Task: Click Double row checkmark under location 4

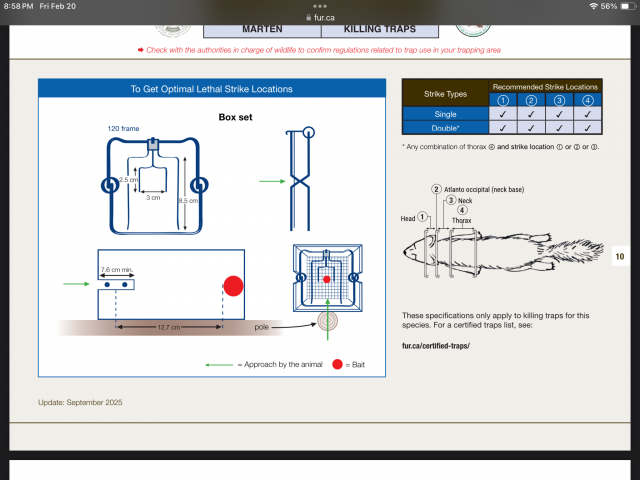Action: 588,128
